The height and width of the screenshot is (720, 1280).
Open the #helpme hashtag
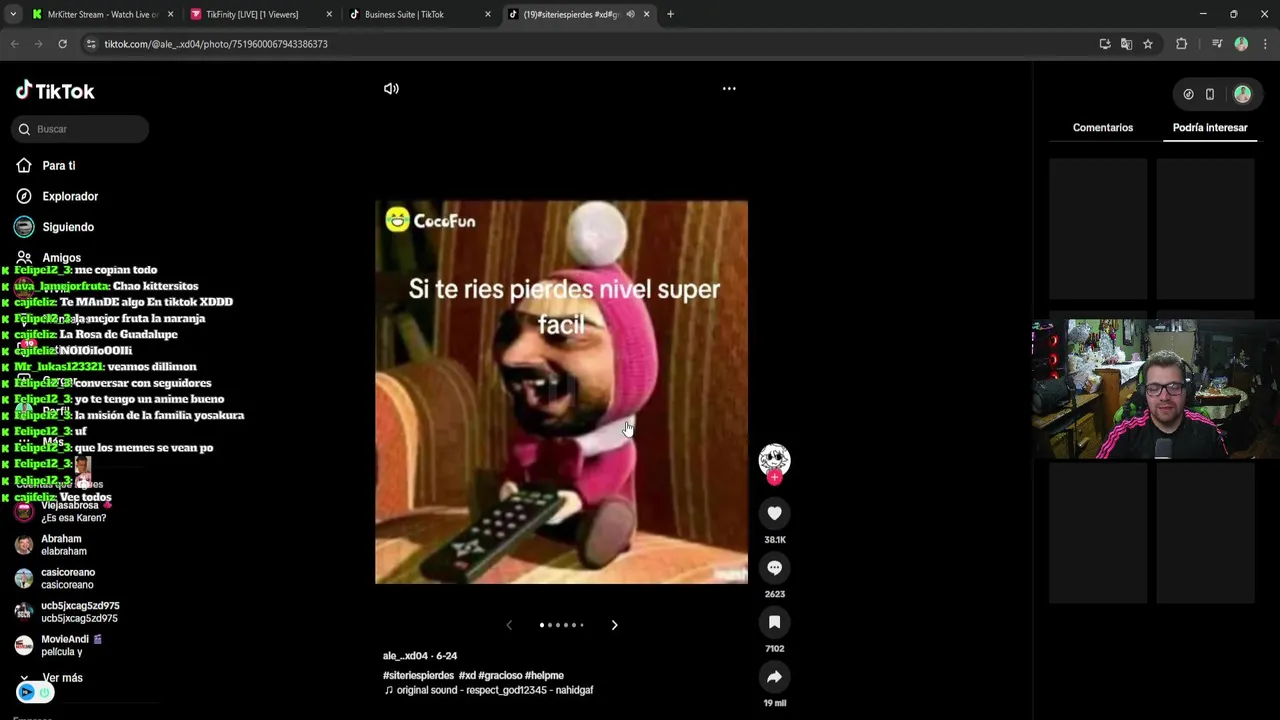point(544,676)
